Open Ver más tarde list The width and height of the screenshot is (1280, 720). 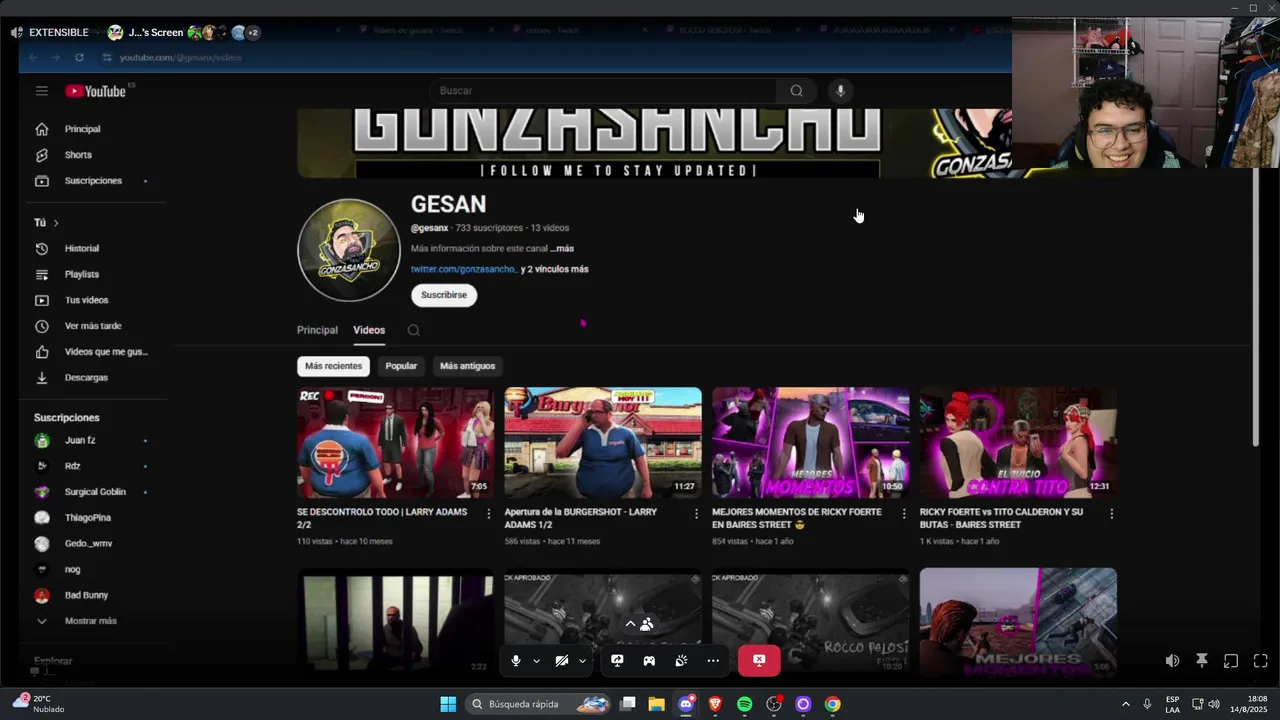(x=92, y=326)
